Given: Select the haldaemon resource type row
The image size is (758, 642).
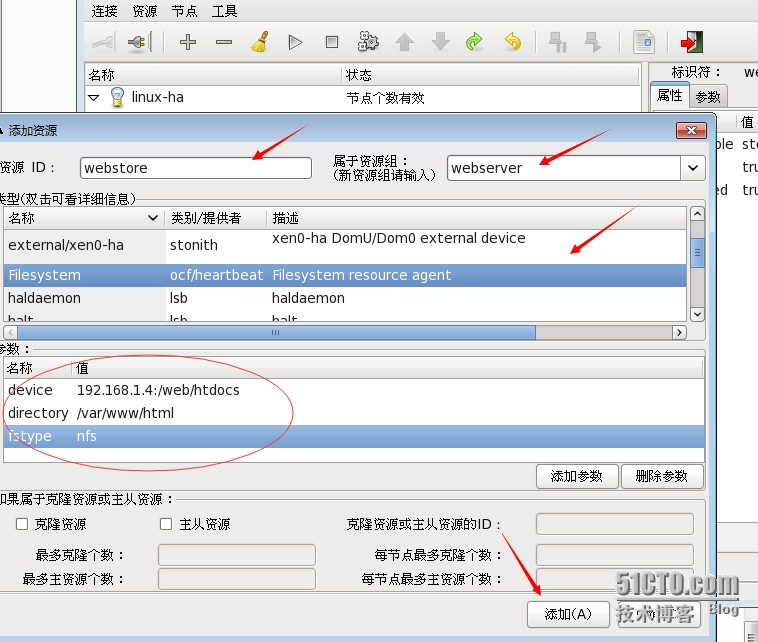Looking at the screenshot, I should click(345, 298).
